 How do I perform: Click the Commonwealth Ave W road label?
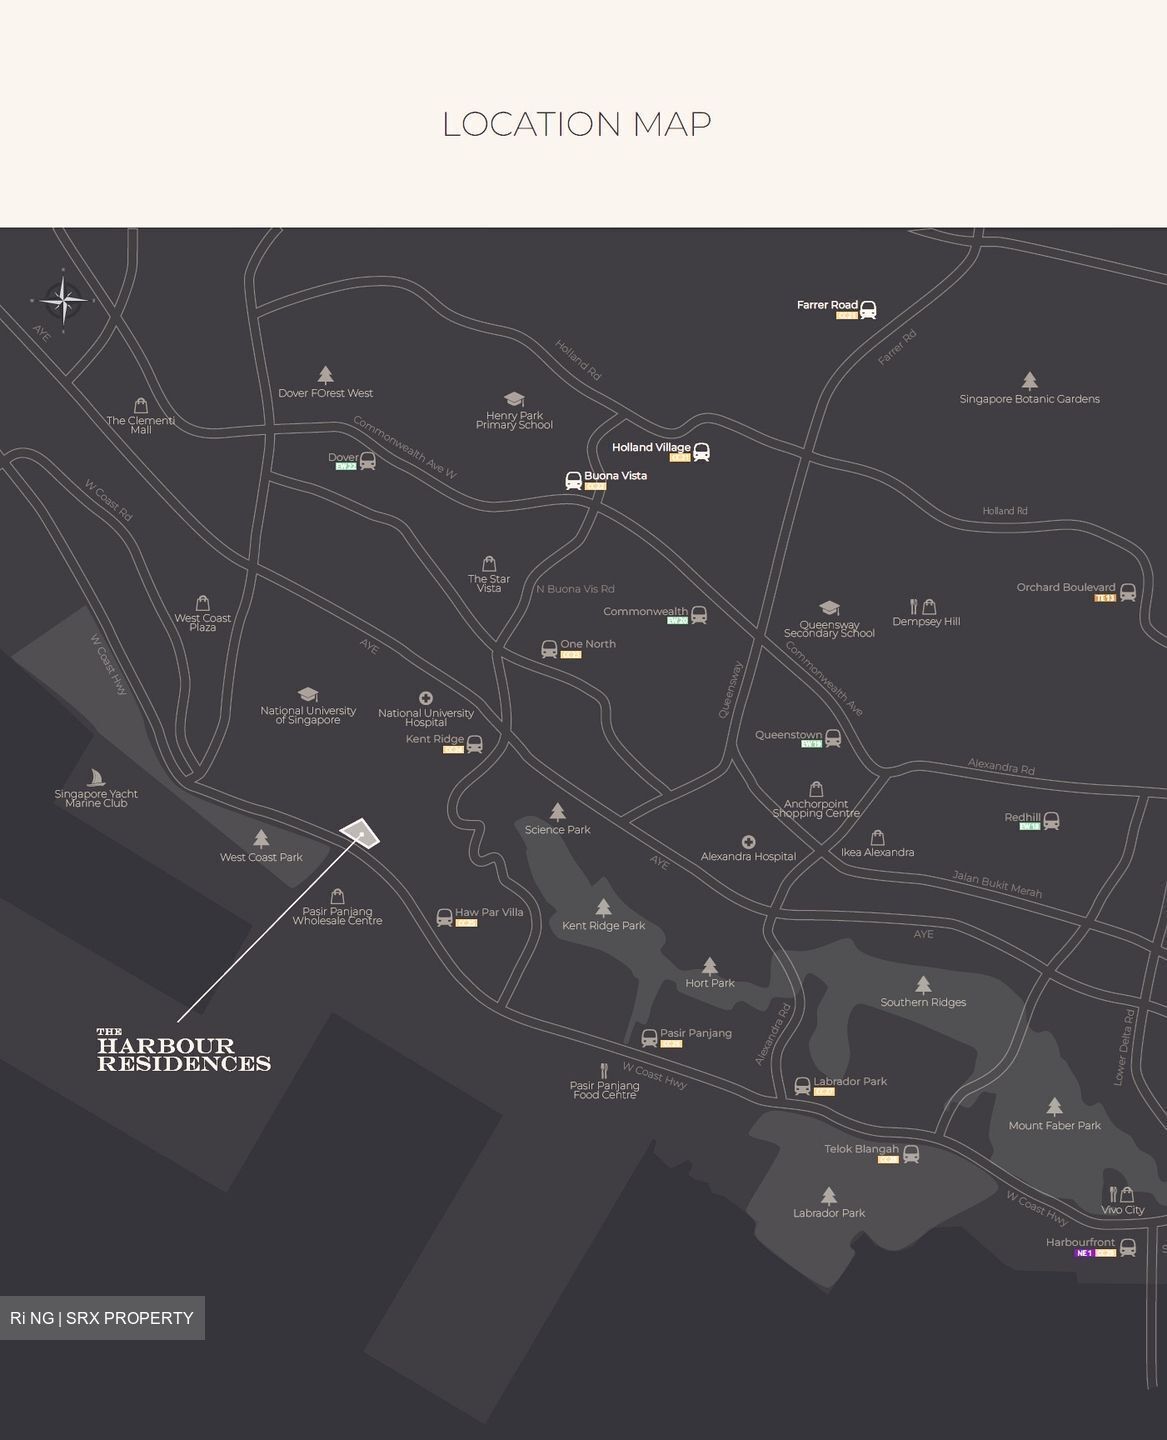click(x=404, y=448)
